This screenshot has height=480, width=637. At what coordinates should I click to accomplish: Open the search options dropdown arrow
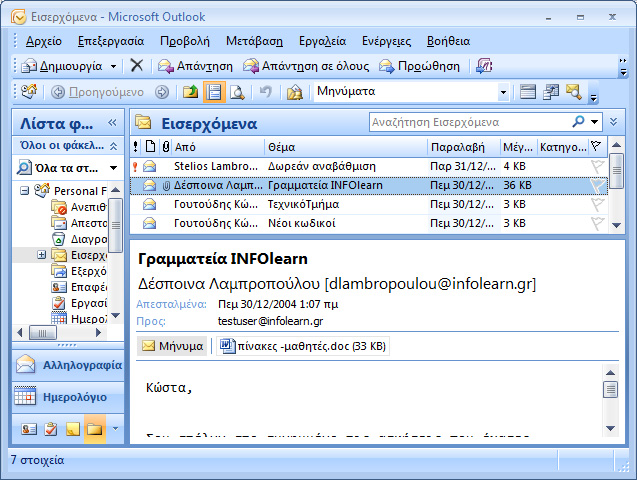[595, 122]
